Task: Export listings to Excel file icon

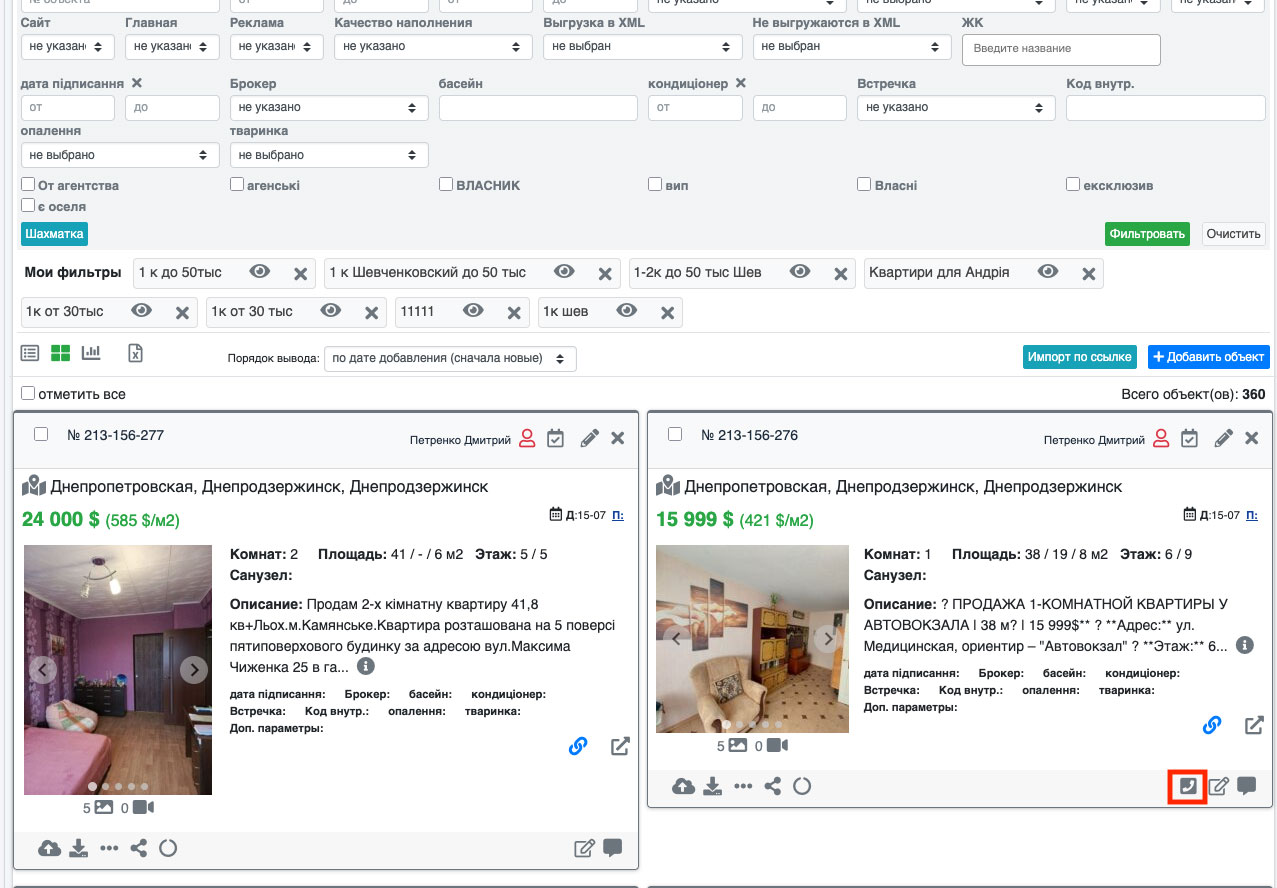Action: (136, 352)
